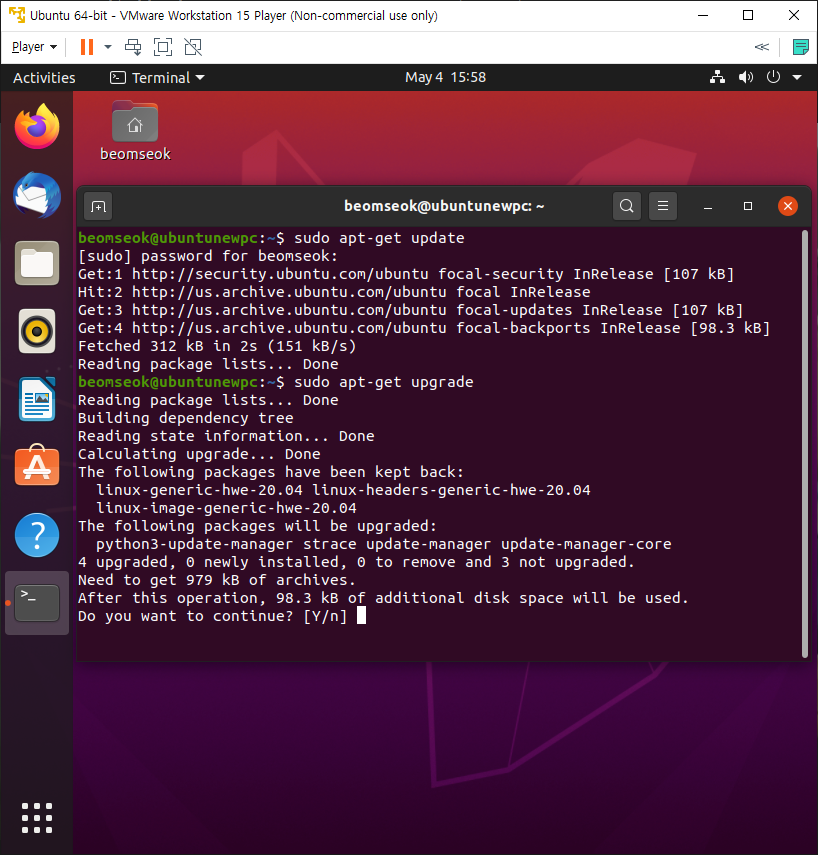Click 'Reading state information... Done' line
The width and height of the screenshot is (818, 855).
(226, 436)
